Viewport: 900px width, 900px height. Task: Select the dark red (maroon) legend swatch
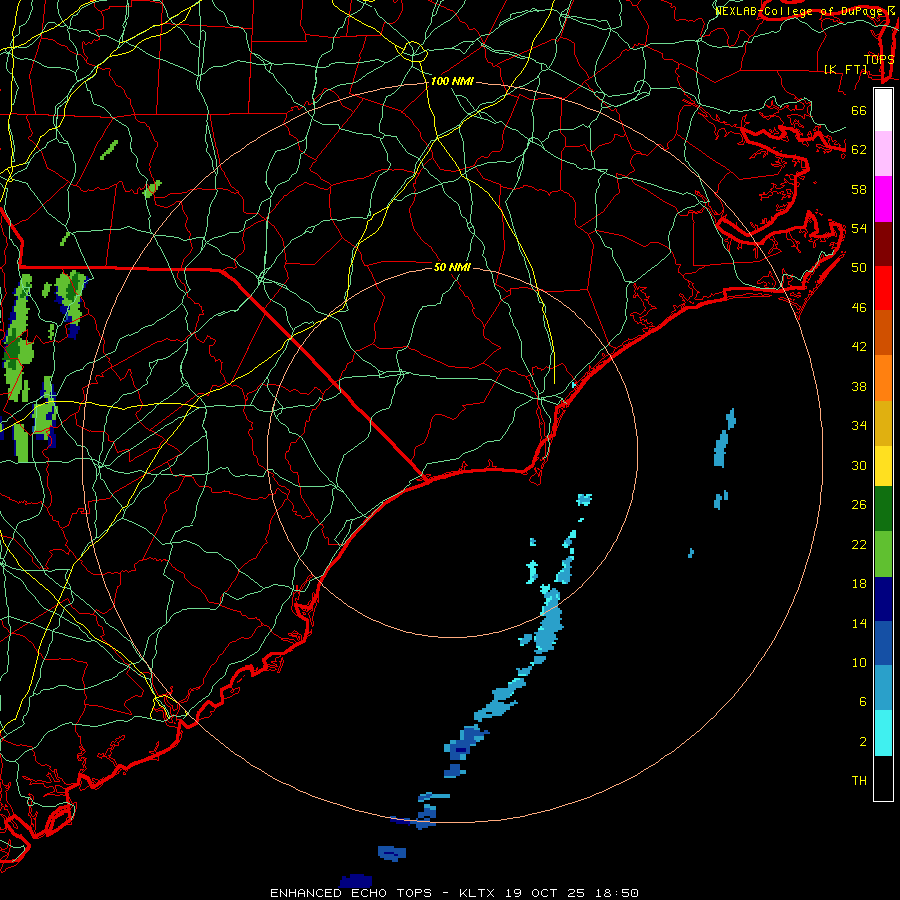tap(883, 244)
